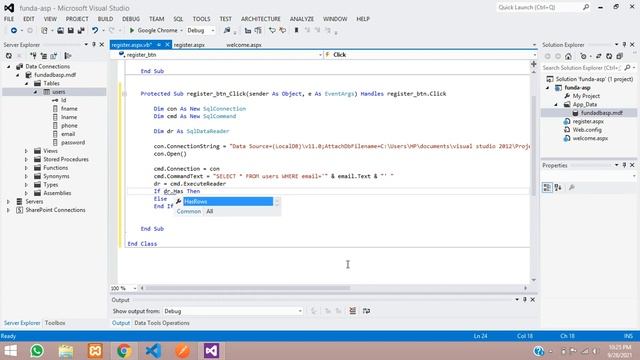Open the Debug configuration dropdown
The height and width of the screenshot is (360, 640).
pos(213,31)
